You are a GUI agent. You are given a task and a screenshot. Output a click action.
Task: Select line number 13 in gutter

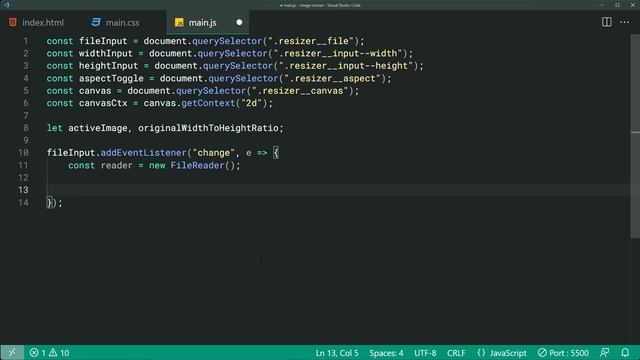[x=24, y=190]
